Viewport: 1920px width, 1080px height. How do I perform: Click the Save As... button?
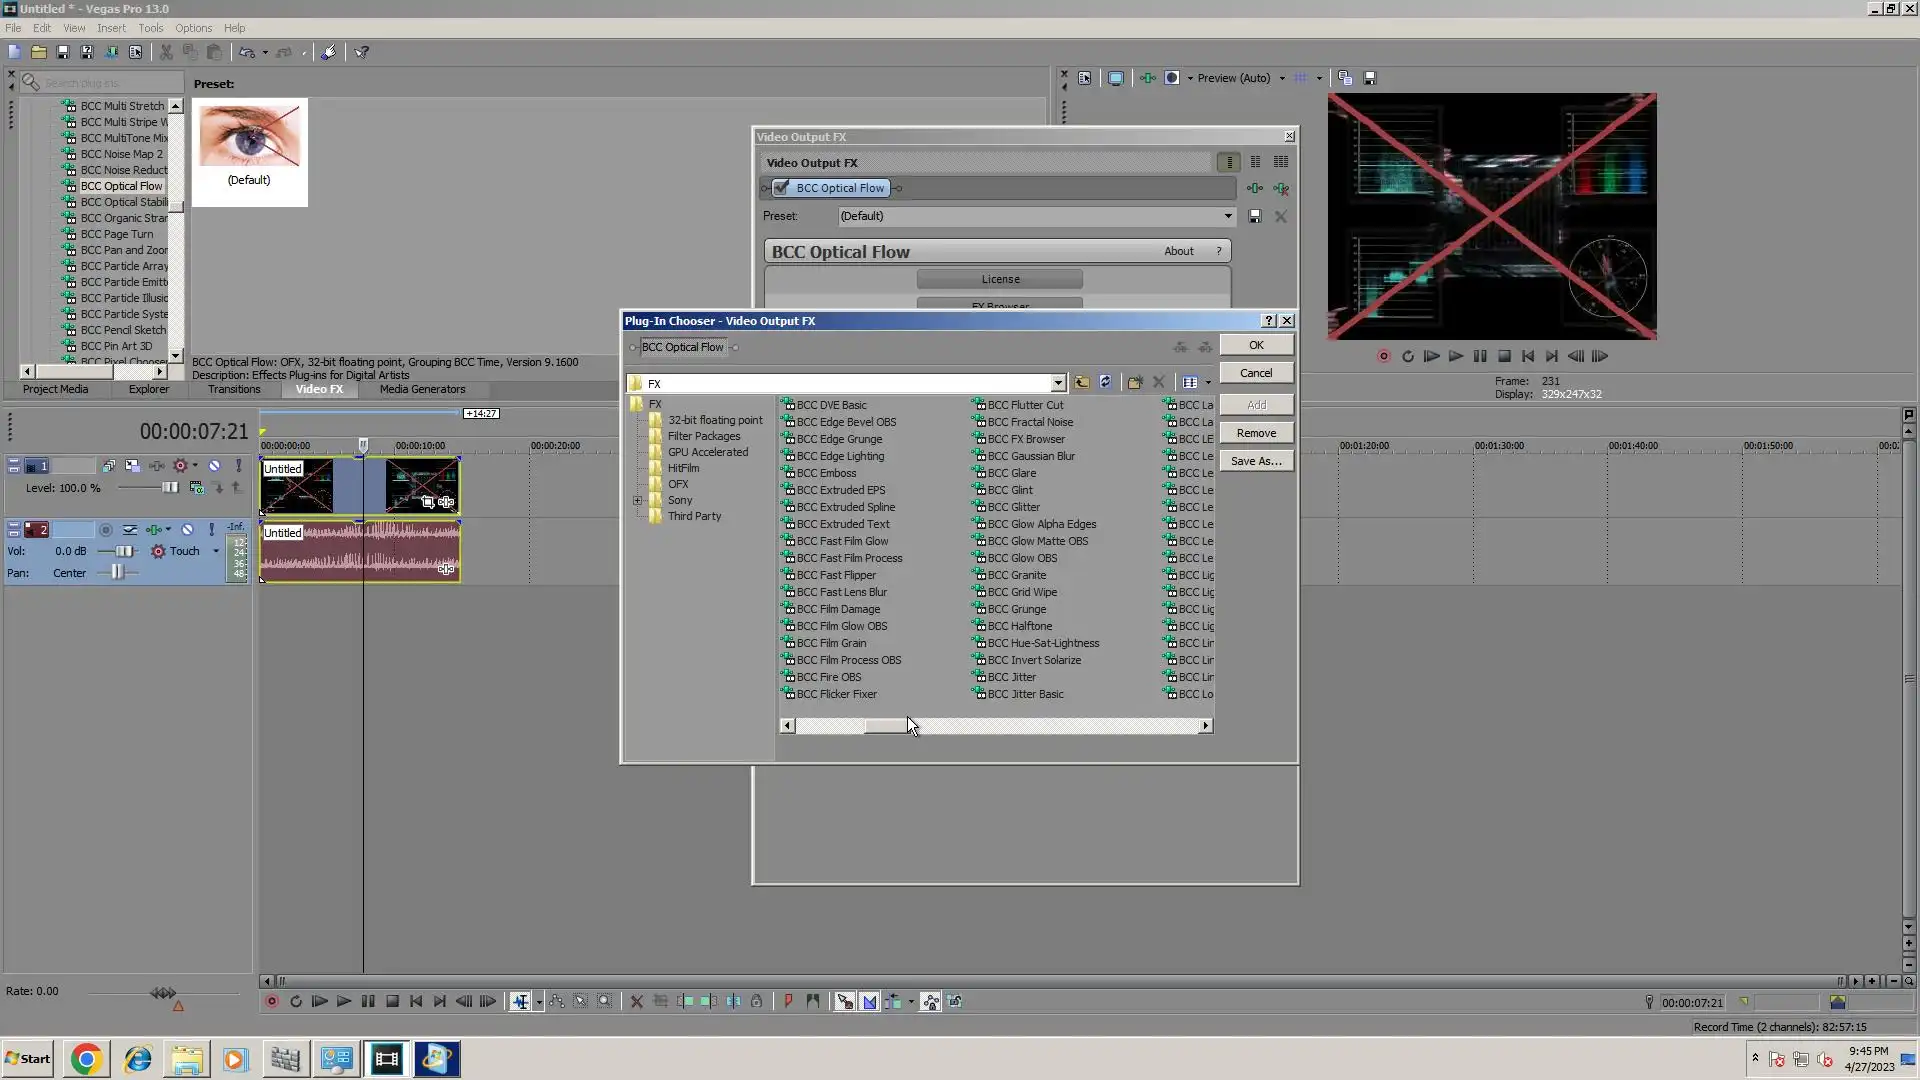click(x=1255, y=461)
